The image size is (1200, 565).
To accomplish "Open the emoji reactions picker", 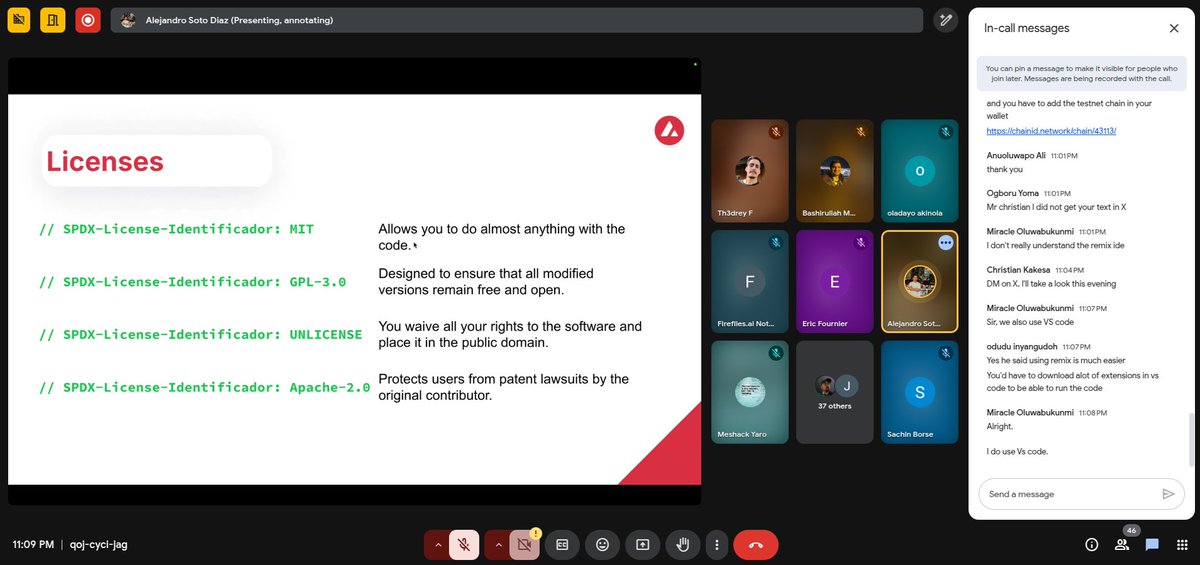I will (x=602, y=545).
